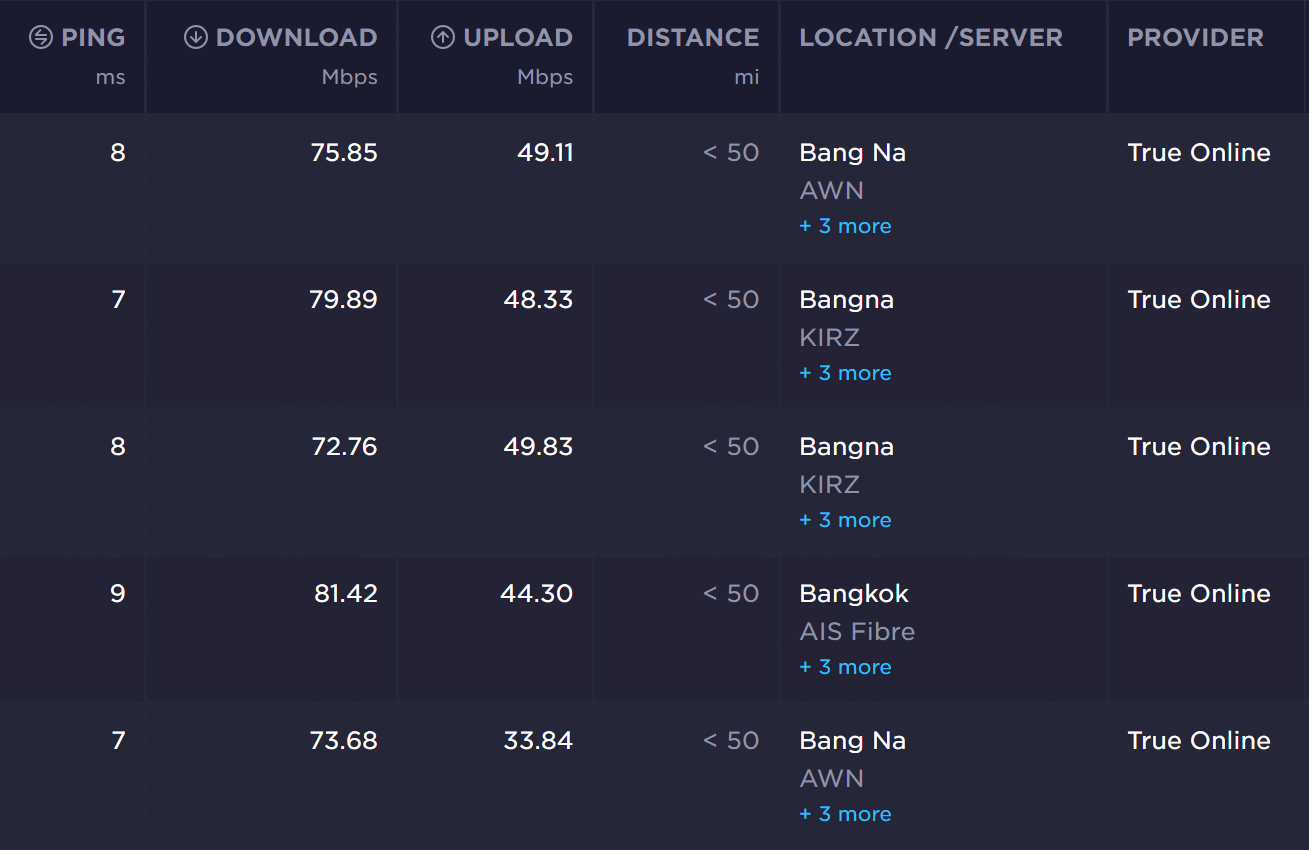Click True Online in the 72.76 row

coord(1199,447)
